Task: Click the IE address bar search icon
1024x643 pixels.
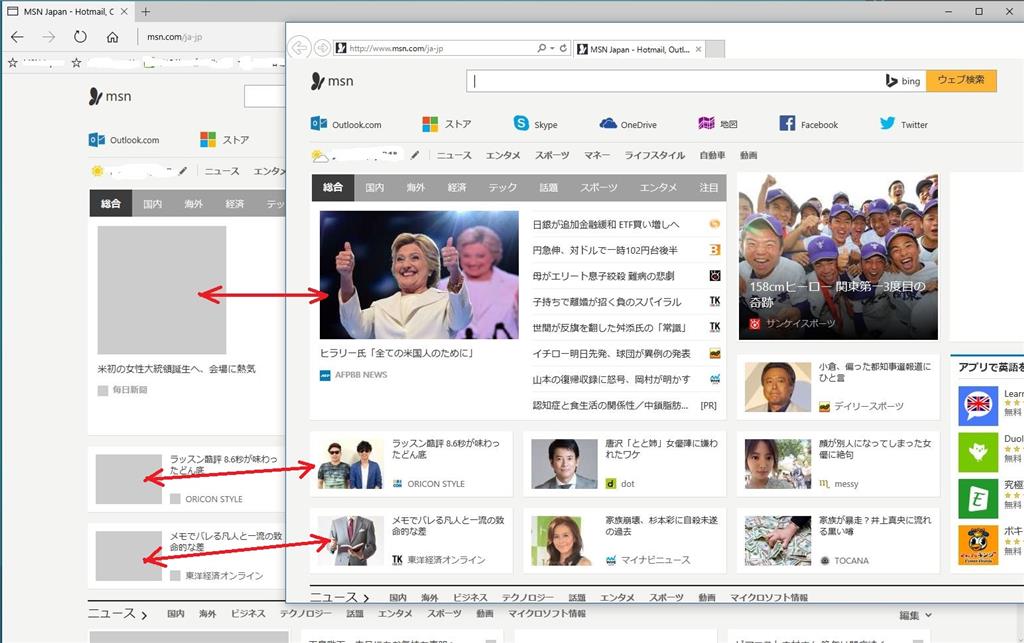Action: point(541,48)
